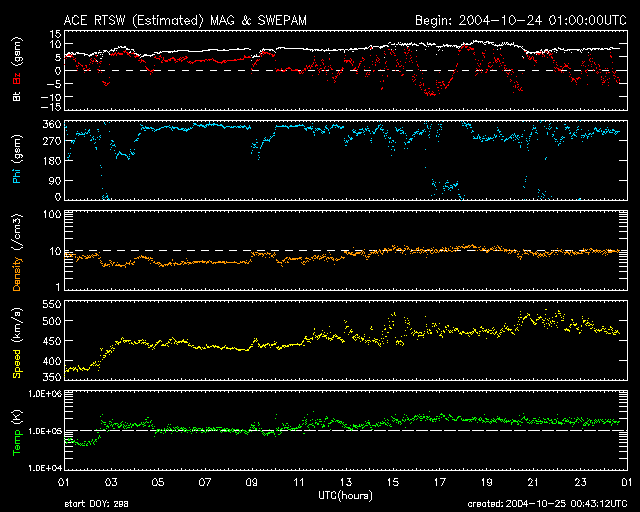Click the start DOY text at bottom left
Image resolution: width=640 pixels, height=512 pixels.
pyautogui.click(x=95, y=504)
